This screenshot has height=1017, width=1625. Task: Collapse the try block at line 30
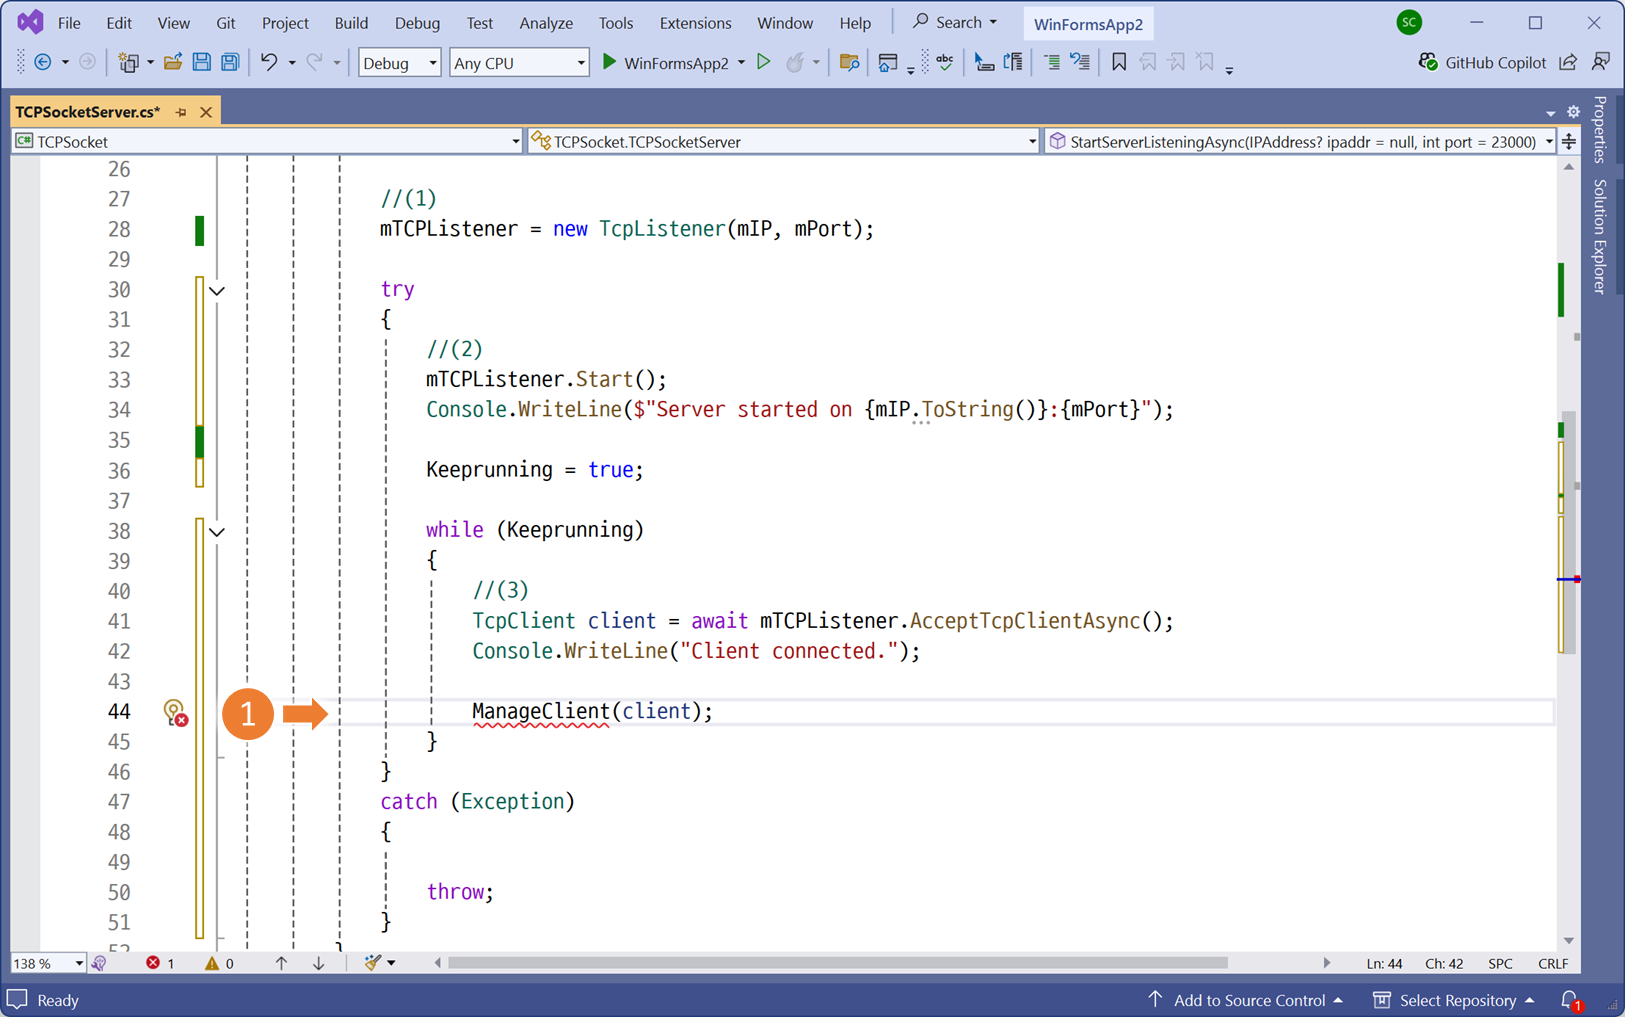pyautogui.click(x=217, y=290)
